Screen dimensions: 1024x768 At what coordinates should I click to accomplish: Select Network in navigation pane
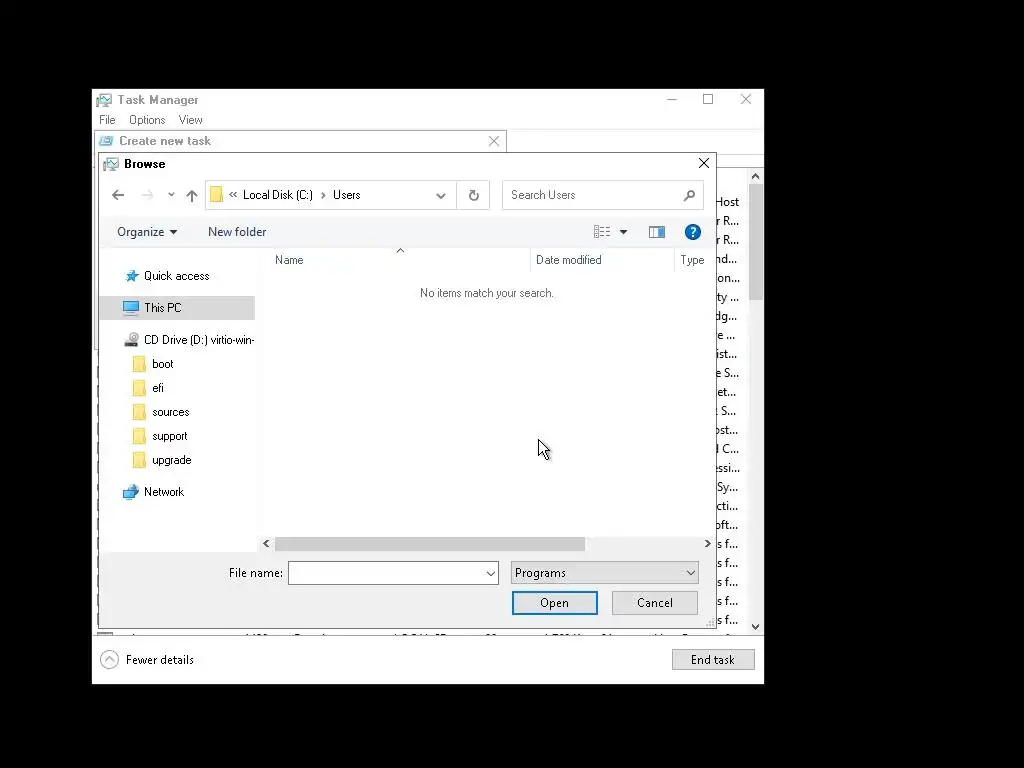tap(164, 492)
